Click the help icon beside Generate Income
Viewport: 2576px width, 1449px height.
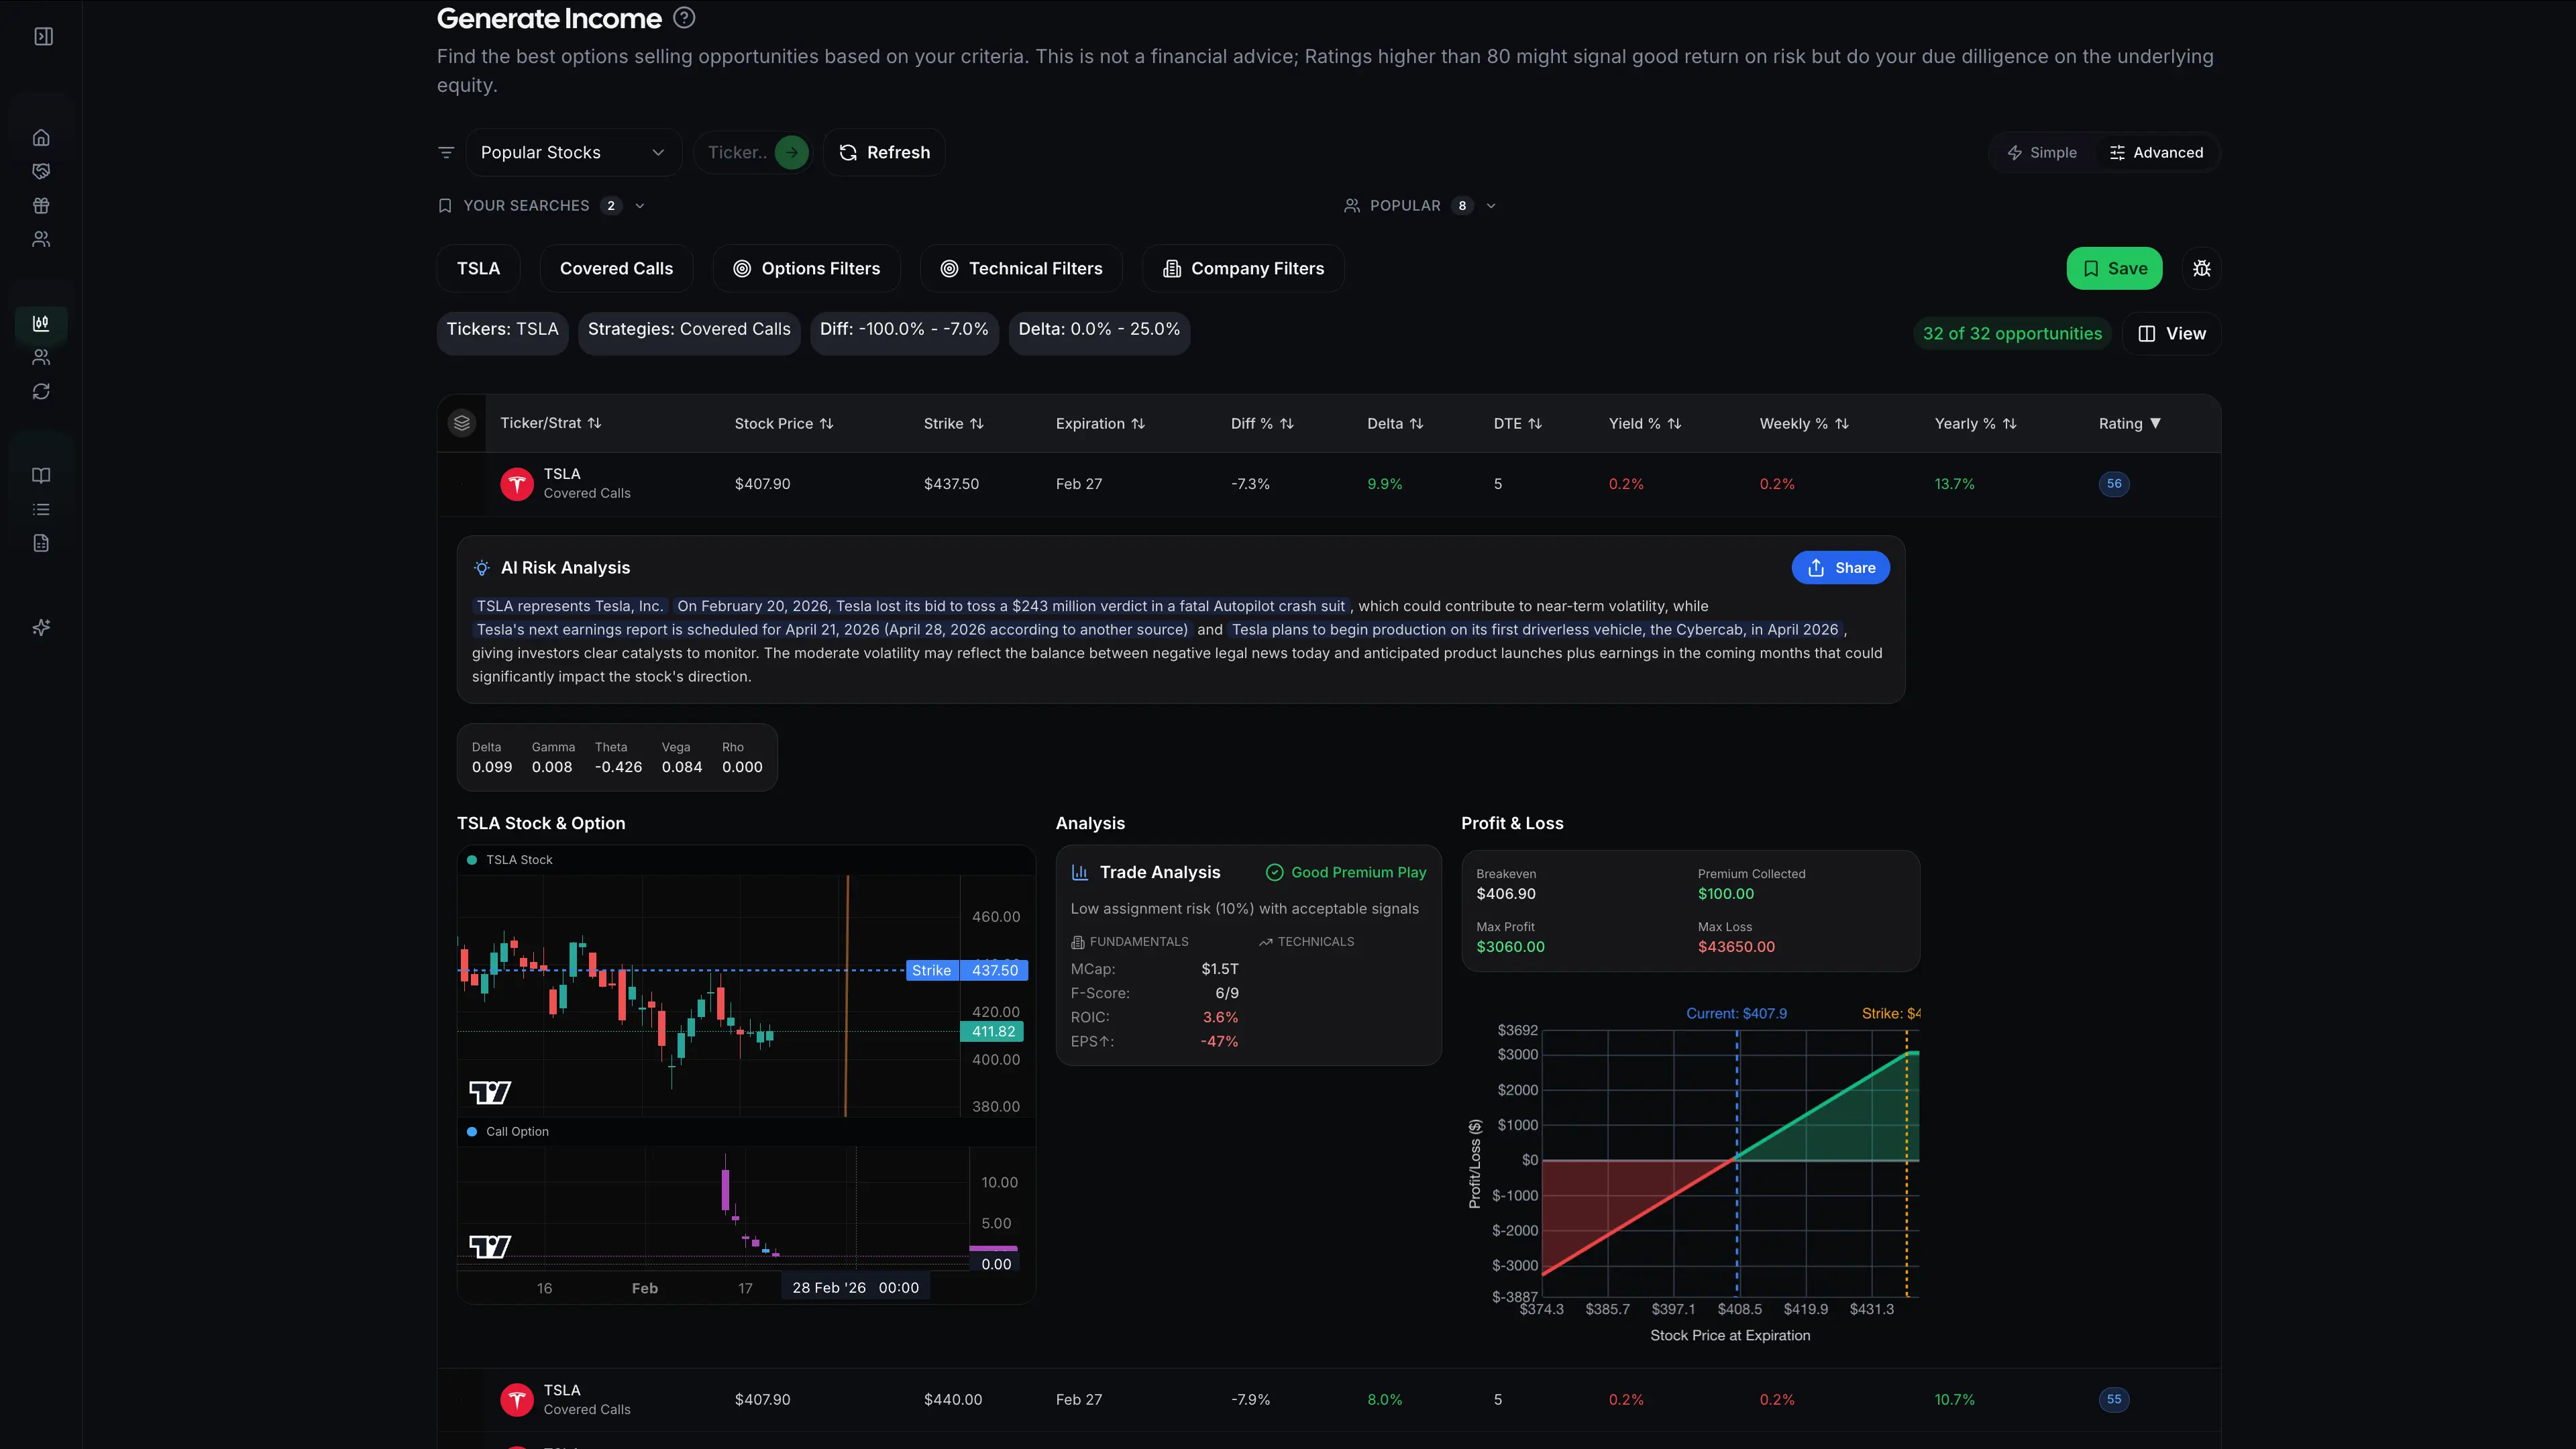[684, 18]
